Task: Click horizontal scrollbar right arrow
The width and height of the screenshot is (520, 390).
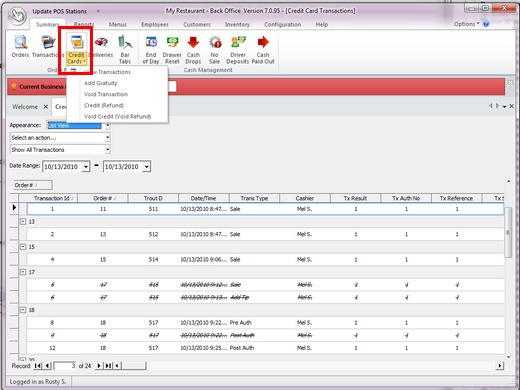Action: tap(499, 366)
